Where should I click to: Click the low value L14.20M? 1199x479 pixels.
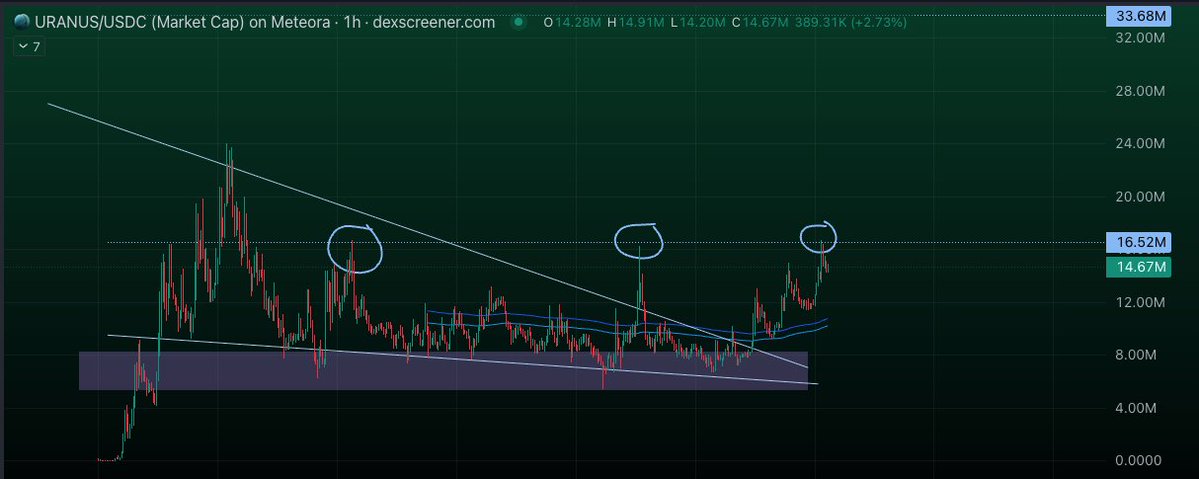(697, 22)
